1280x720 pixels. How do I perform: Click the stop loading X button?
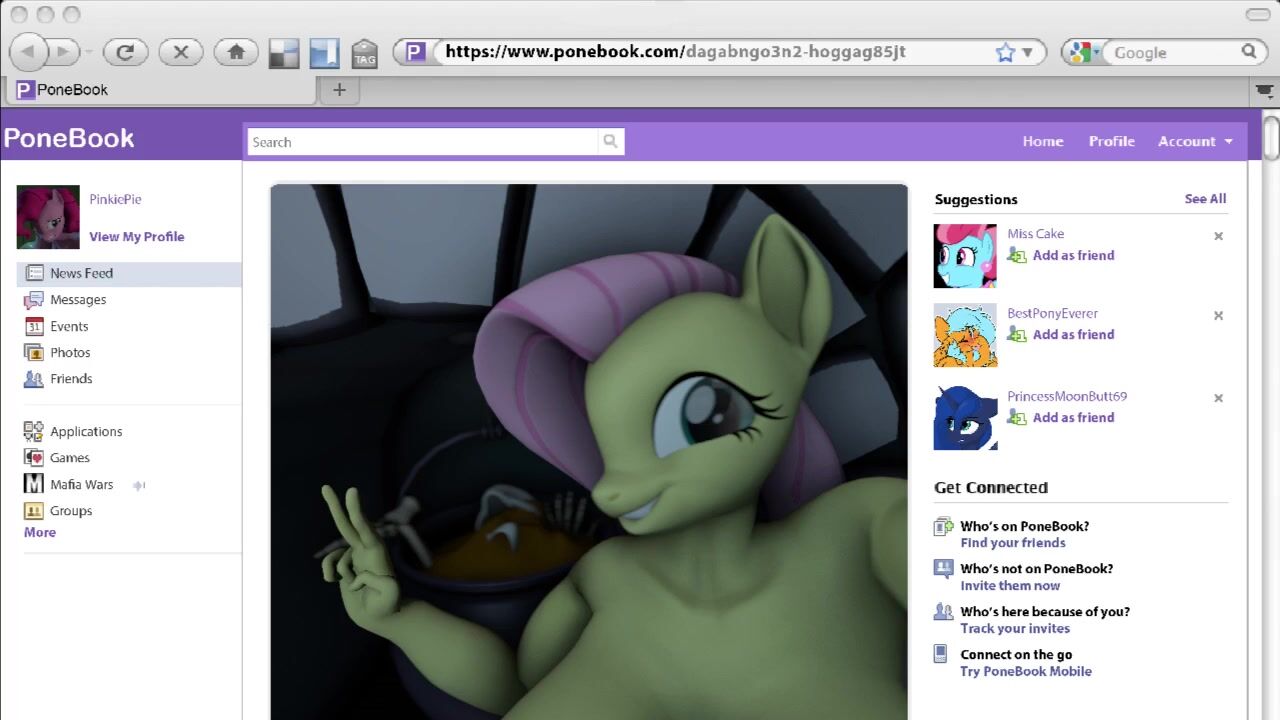[181, 52]
